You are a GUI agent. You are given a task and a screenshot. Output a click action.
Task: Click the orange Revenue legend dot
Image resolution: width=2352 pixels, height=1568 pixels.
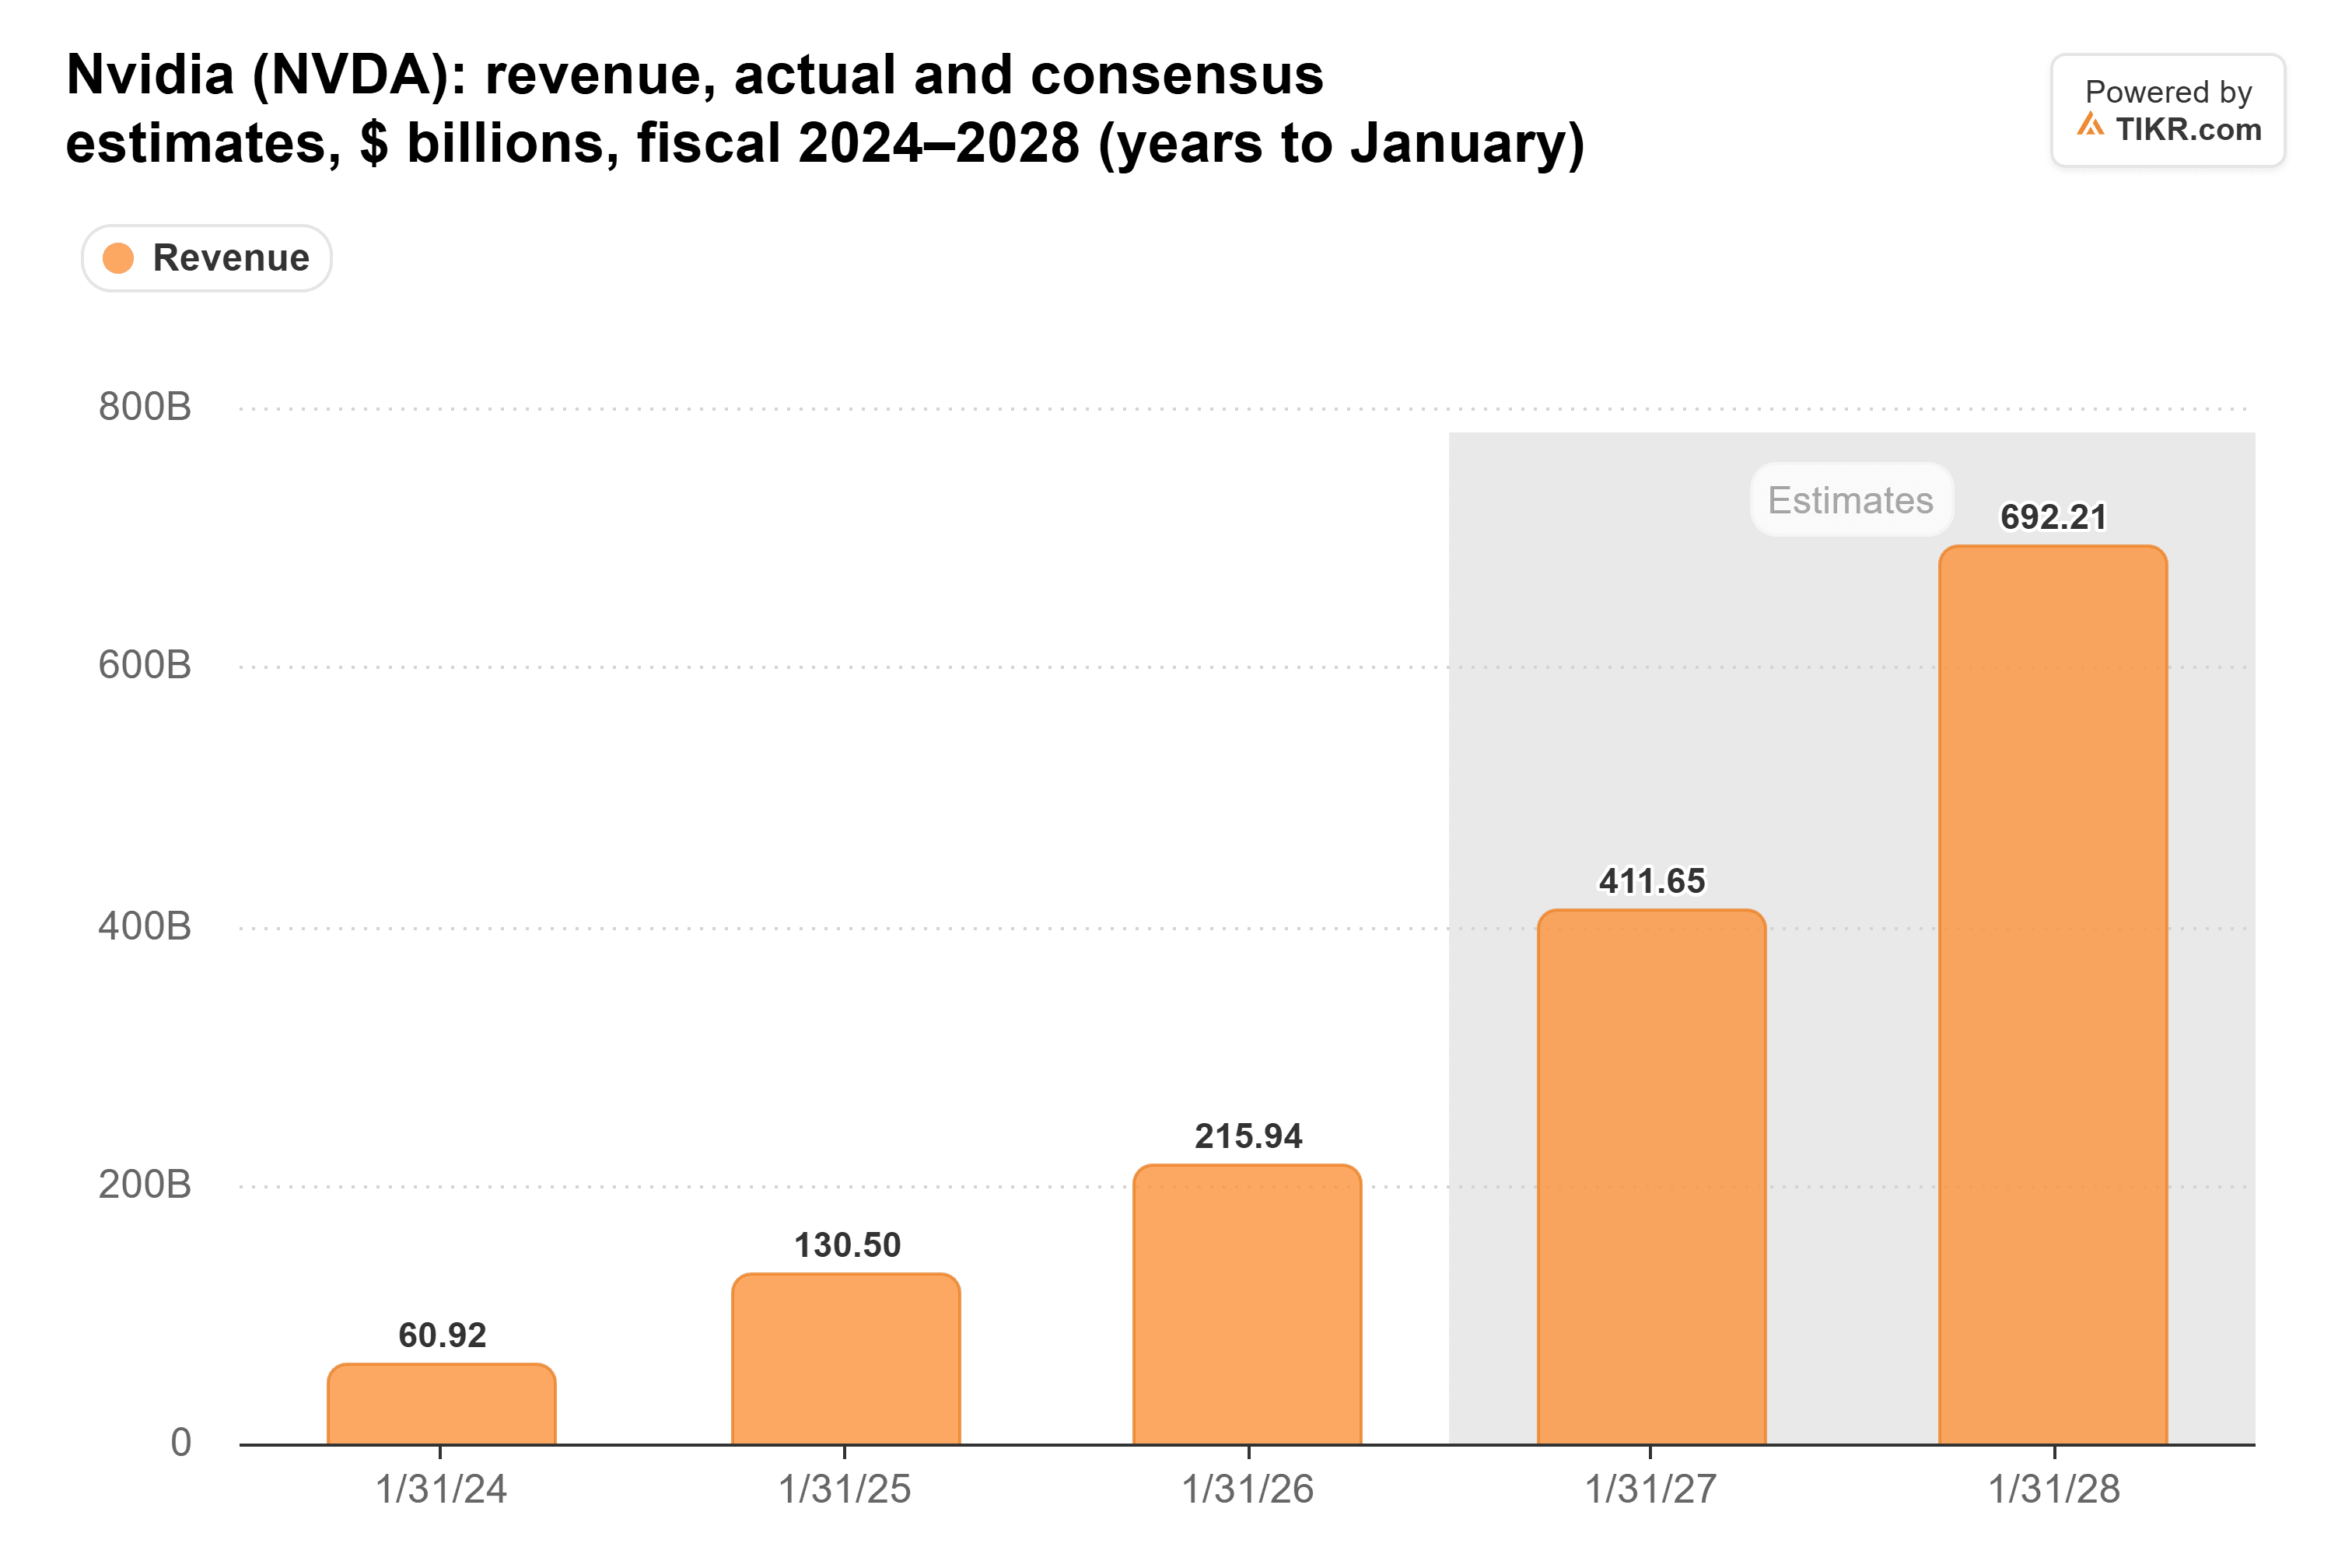(x=118, y=258)
